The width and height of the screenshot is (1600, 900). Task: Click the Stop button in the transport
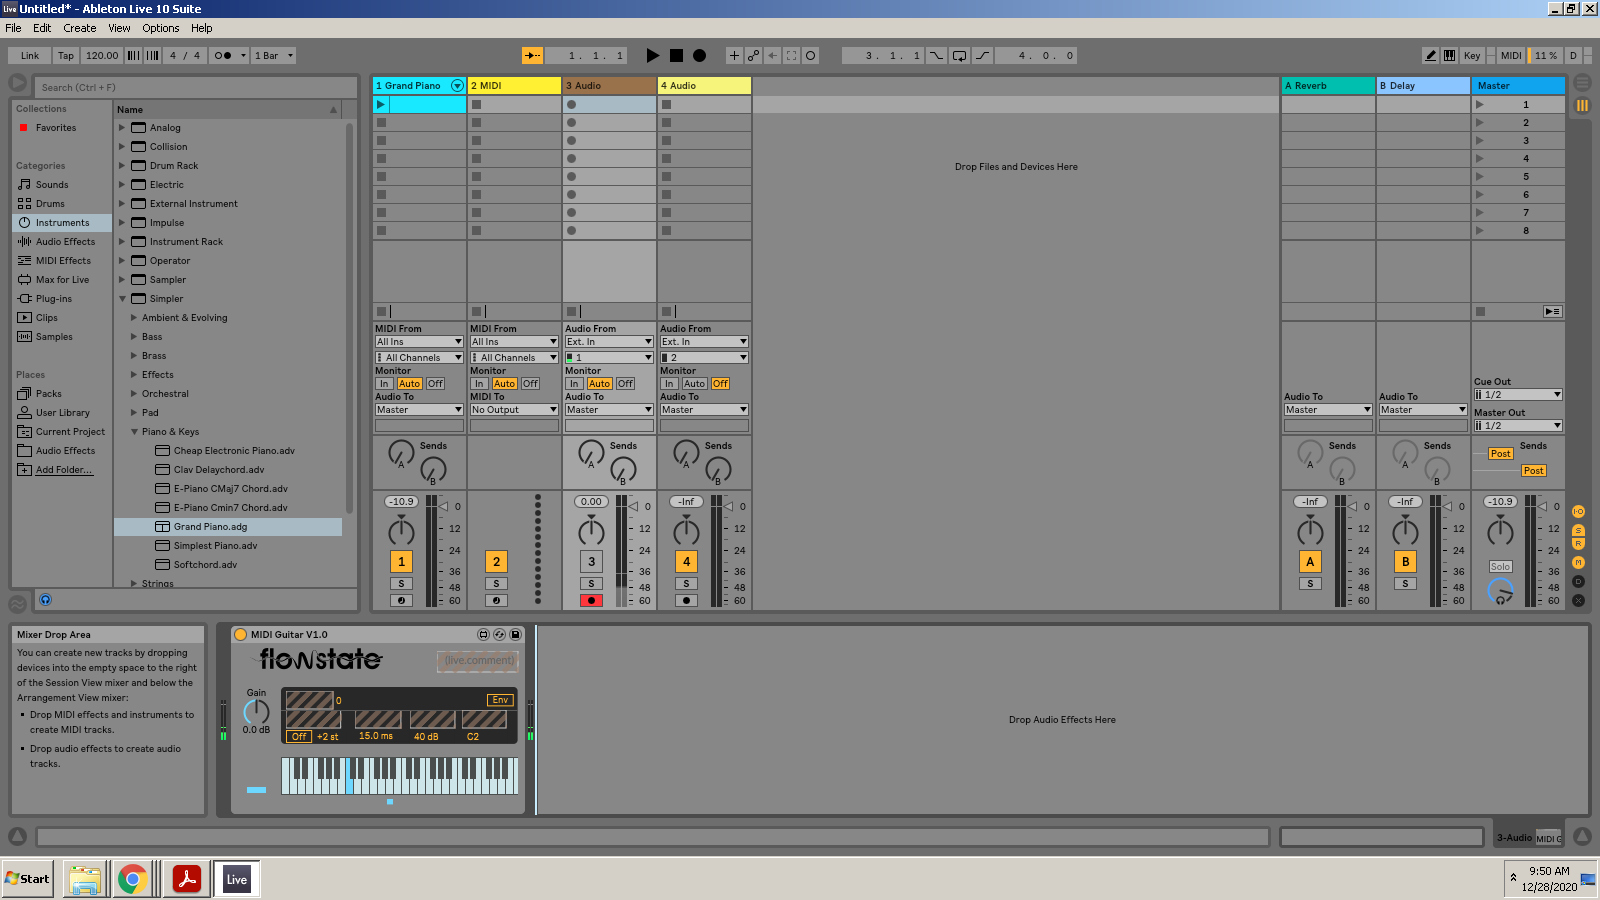(x=676, y=56)
